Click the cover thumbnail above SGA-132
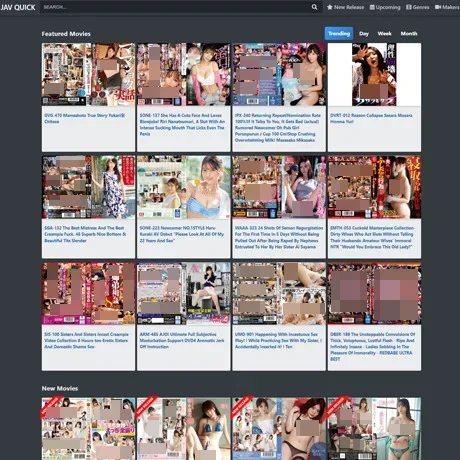This screenshot has width=460, height=460. click(x=88, y=187)
